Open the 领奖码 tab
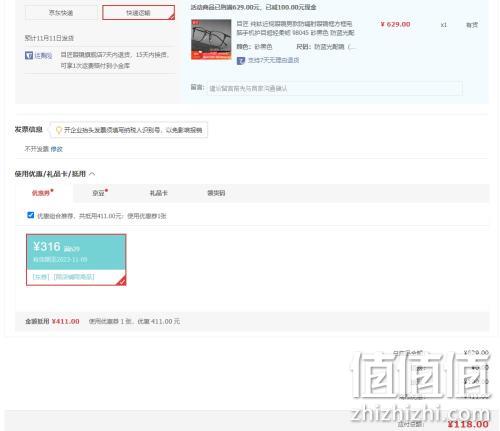500x431 pixels. pyautogui.click(x=216, y=193)
